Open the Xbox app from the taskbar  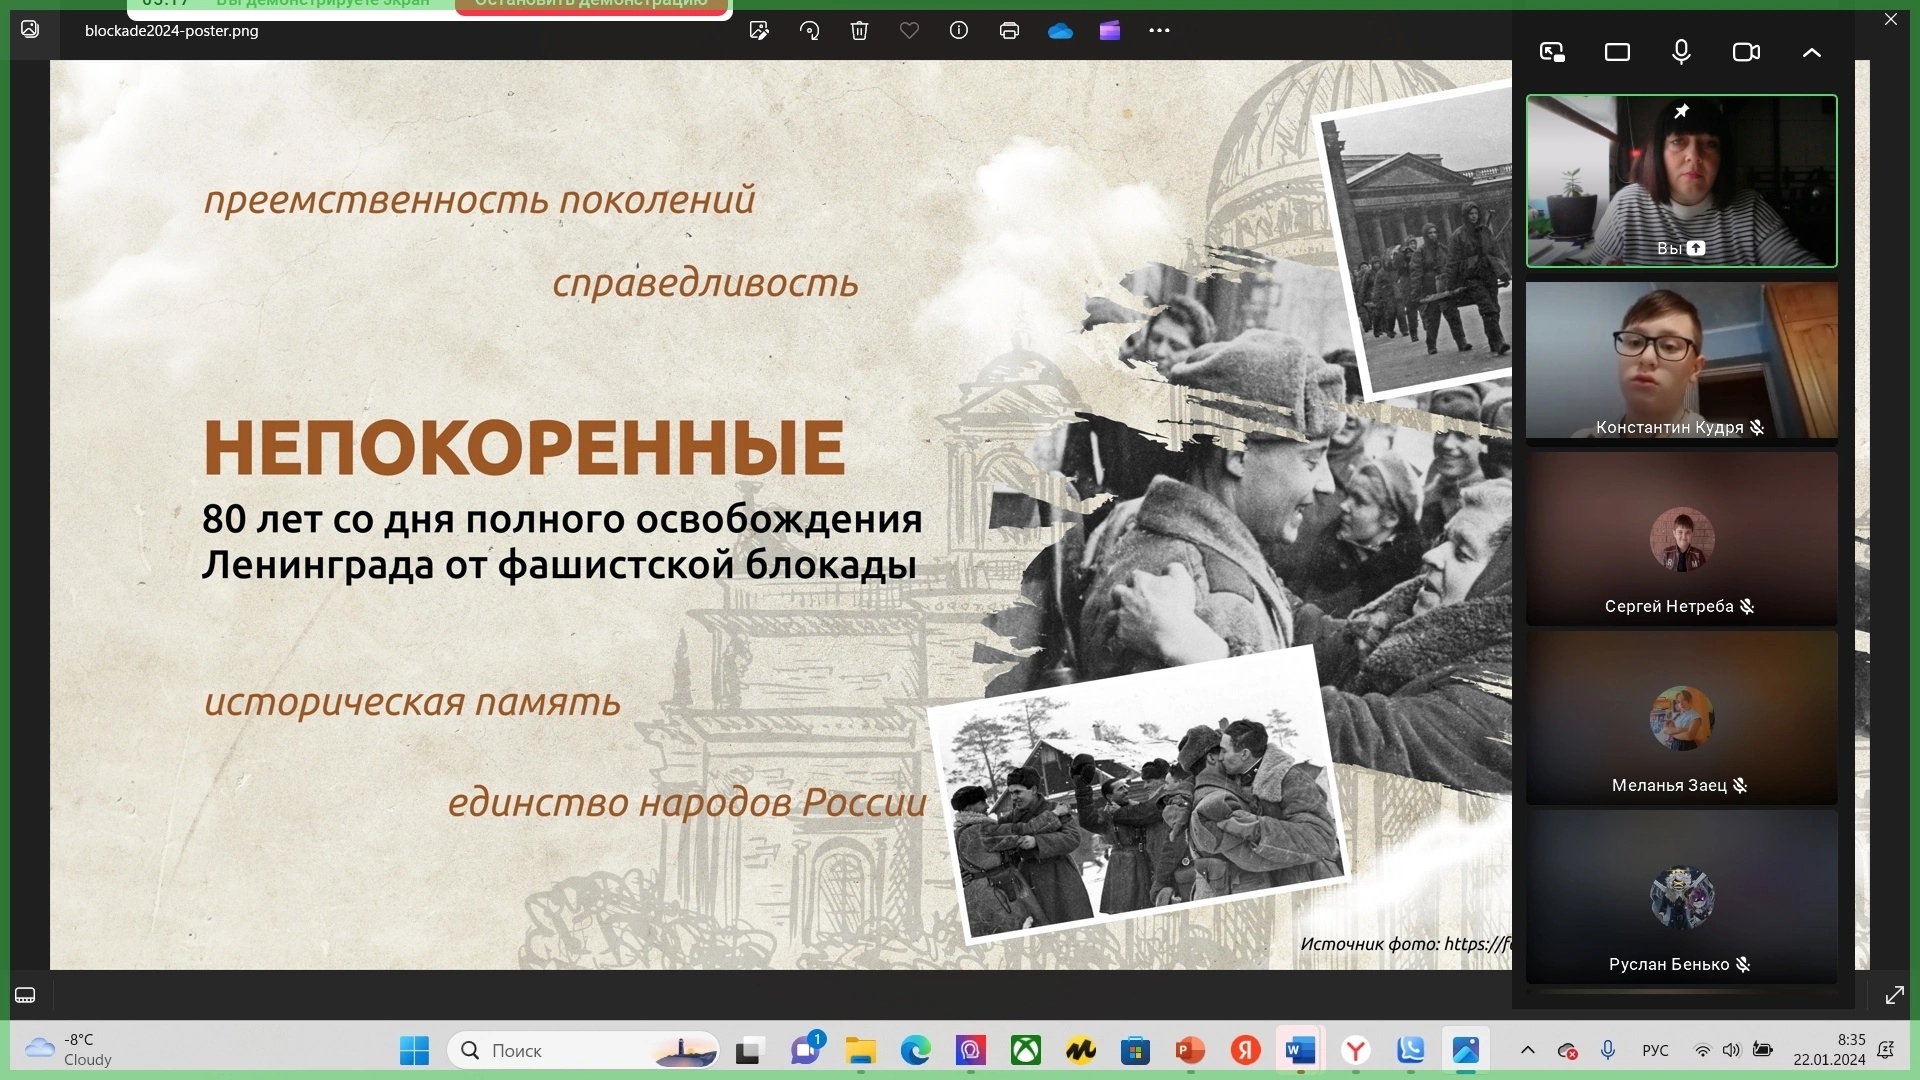point(1026,1051)
